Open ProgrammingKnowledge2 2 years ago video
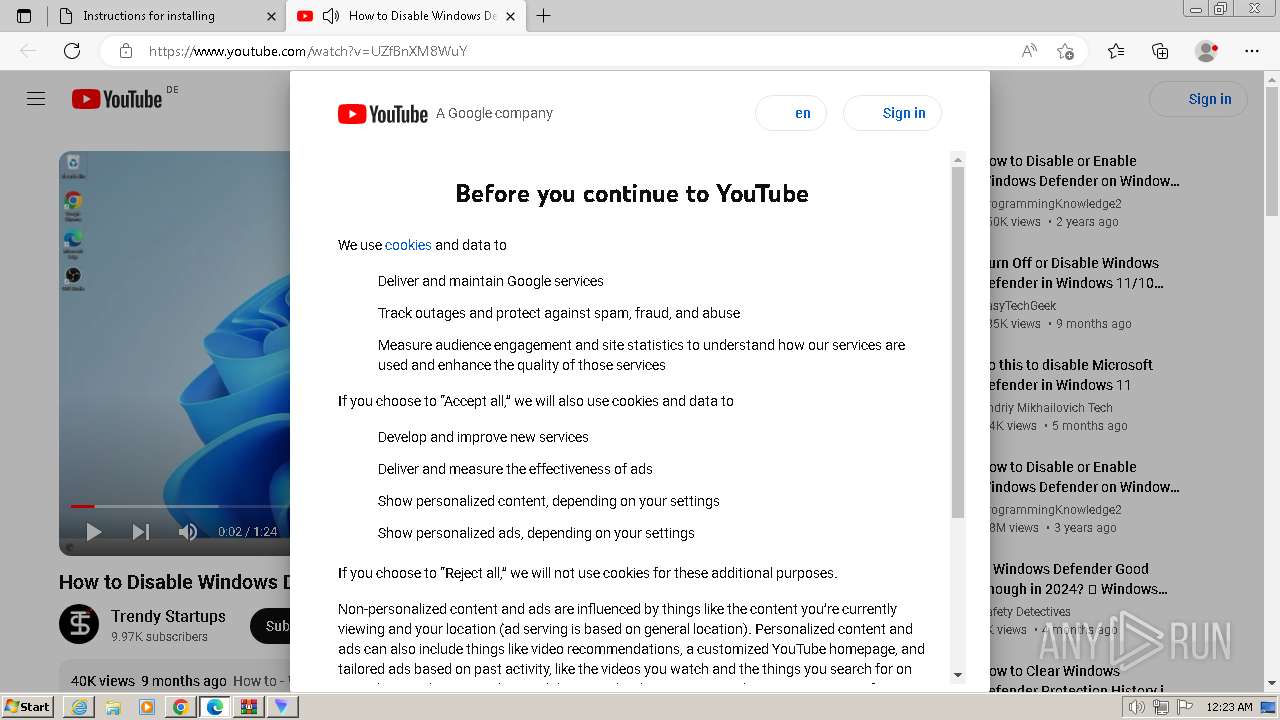 pos(1084,171)
